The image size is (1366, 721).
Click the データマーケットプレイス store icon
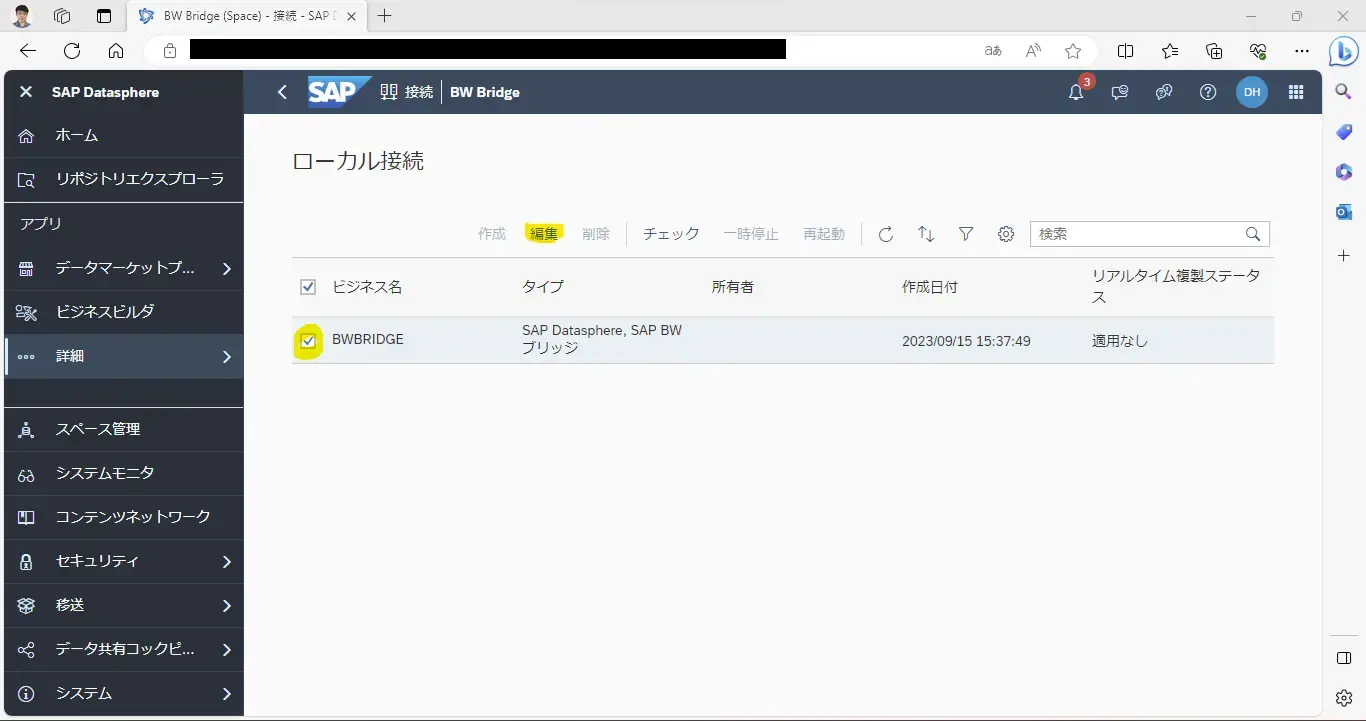pyautogui.click(x=26, y=268)
